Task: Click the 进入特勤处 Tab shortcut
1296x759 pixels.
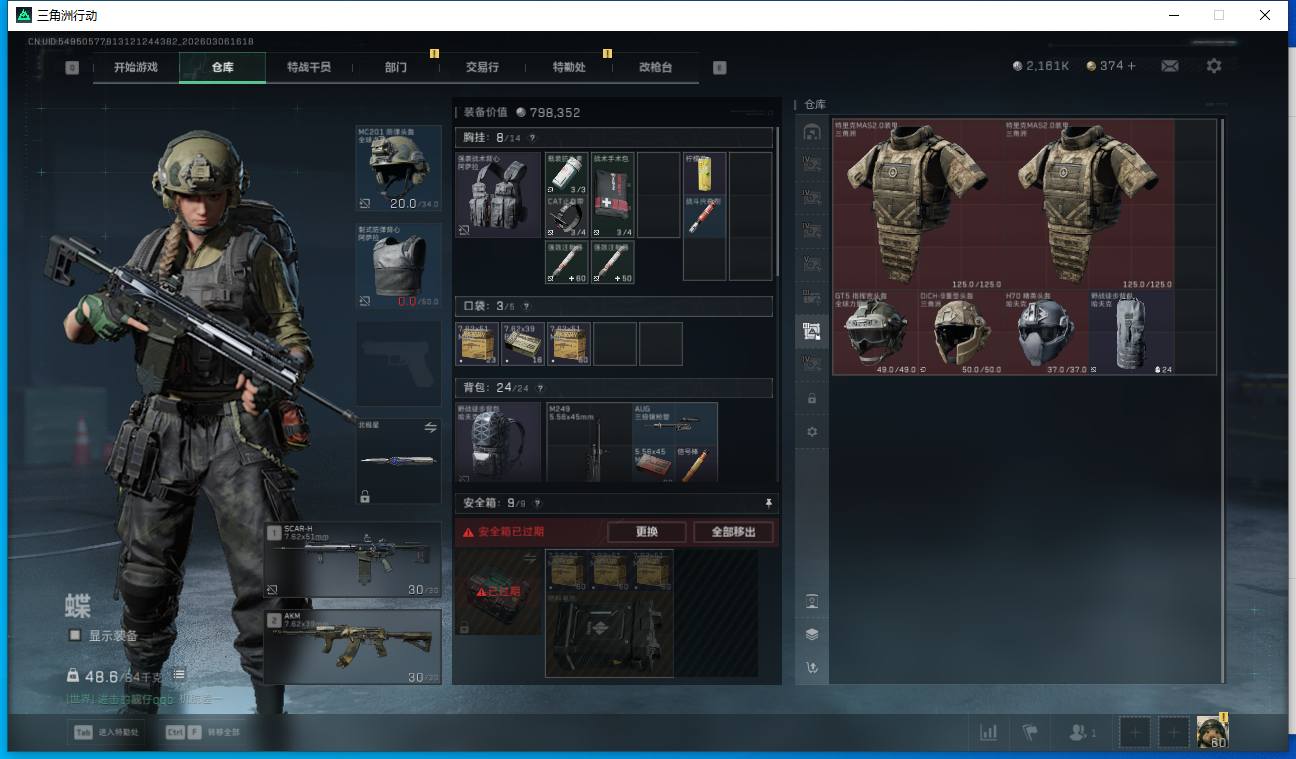Action: [108, 732]
